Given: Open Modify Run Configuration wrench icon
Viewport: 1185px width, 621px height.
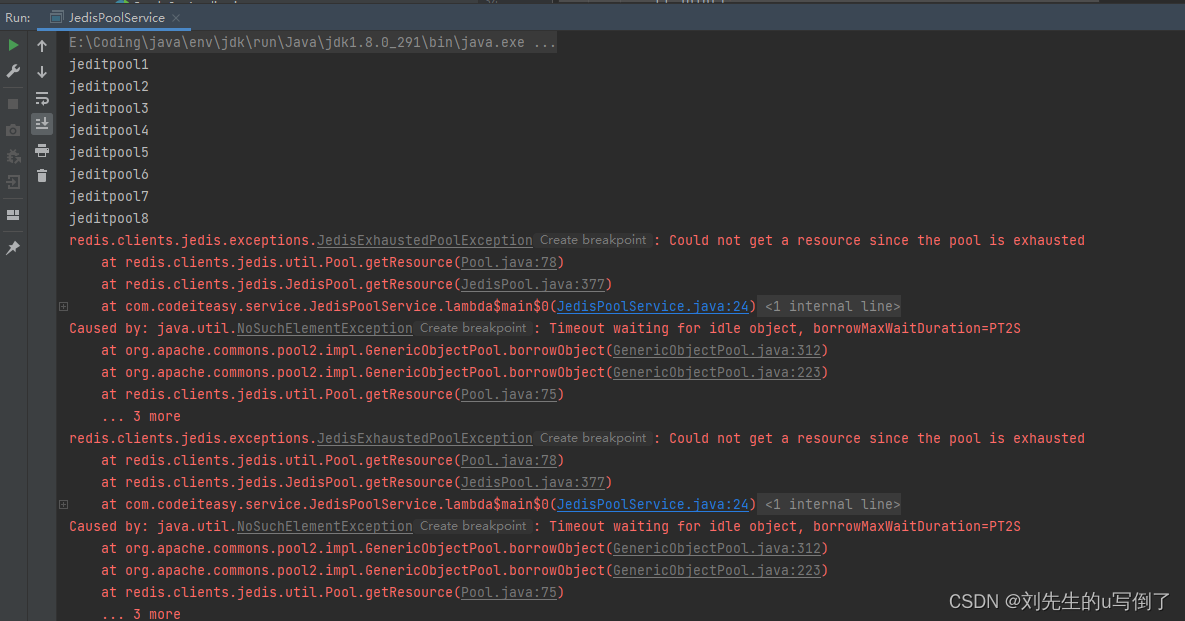Looking at the screenshot, I should (13, 71).
